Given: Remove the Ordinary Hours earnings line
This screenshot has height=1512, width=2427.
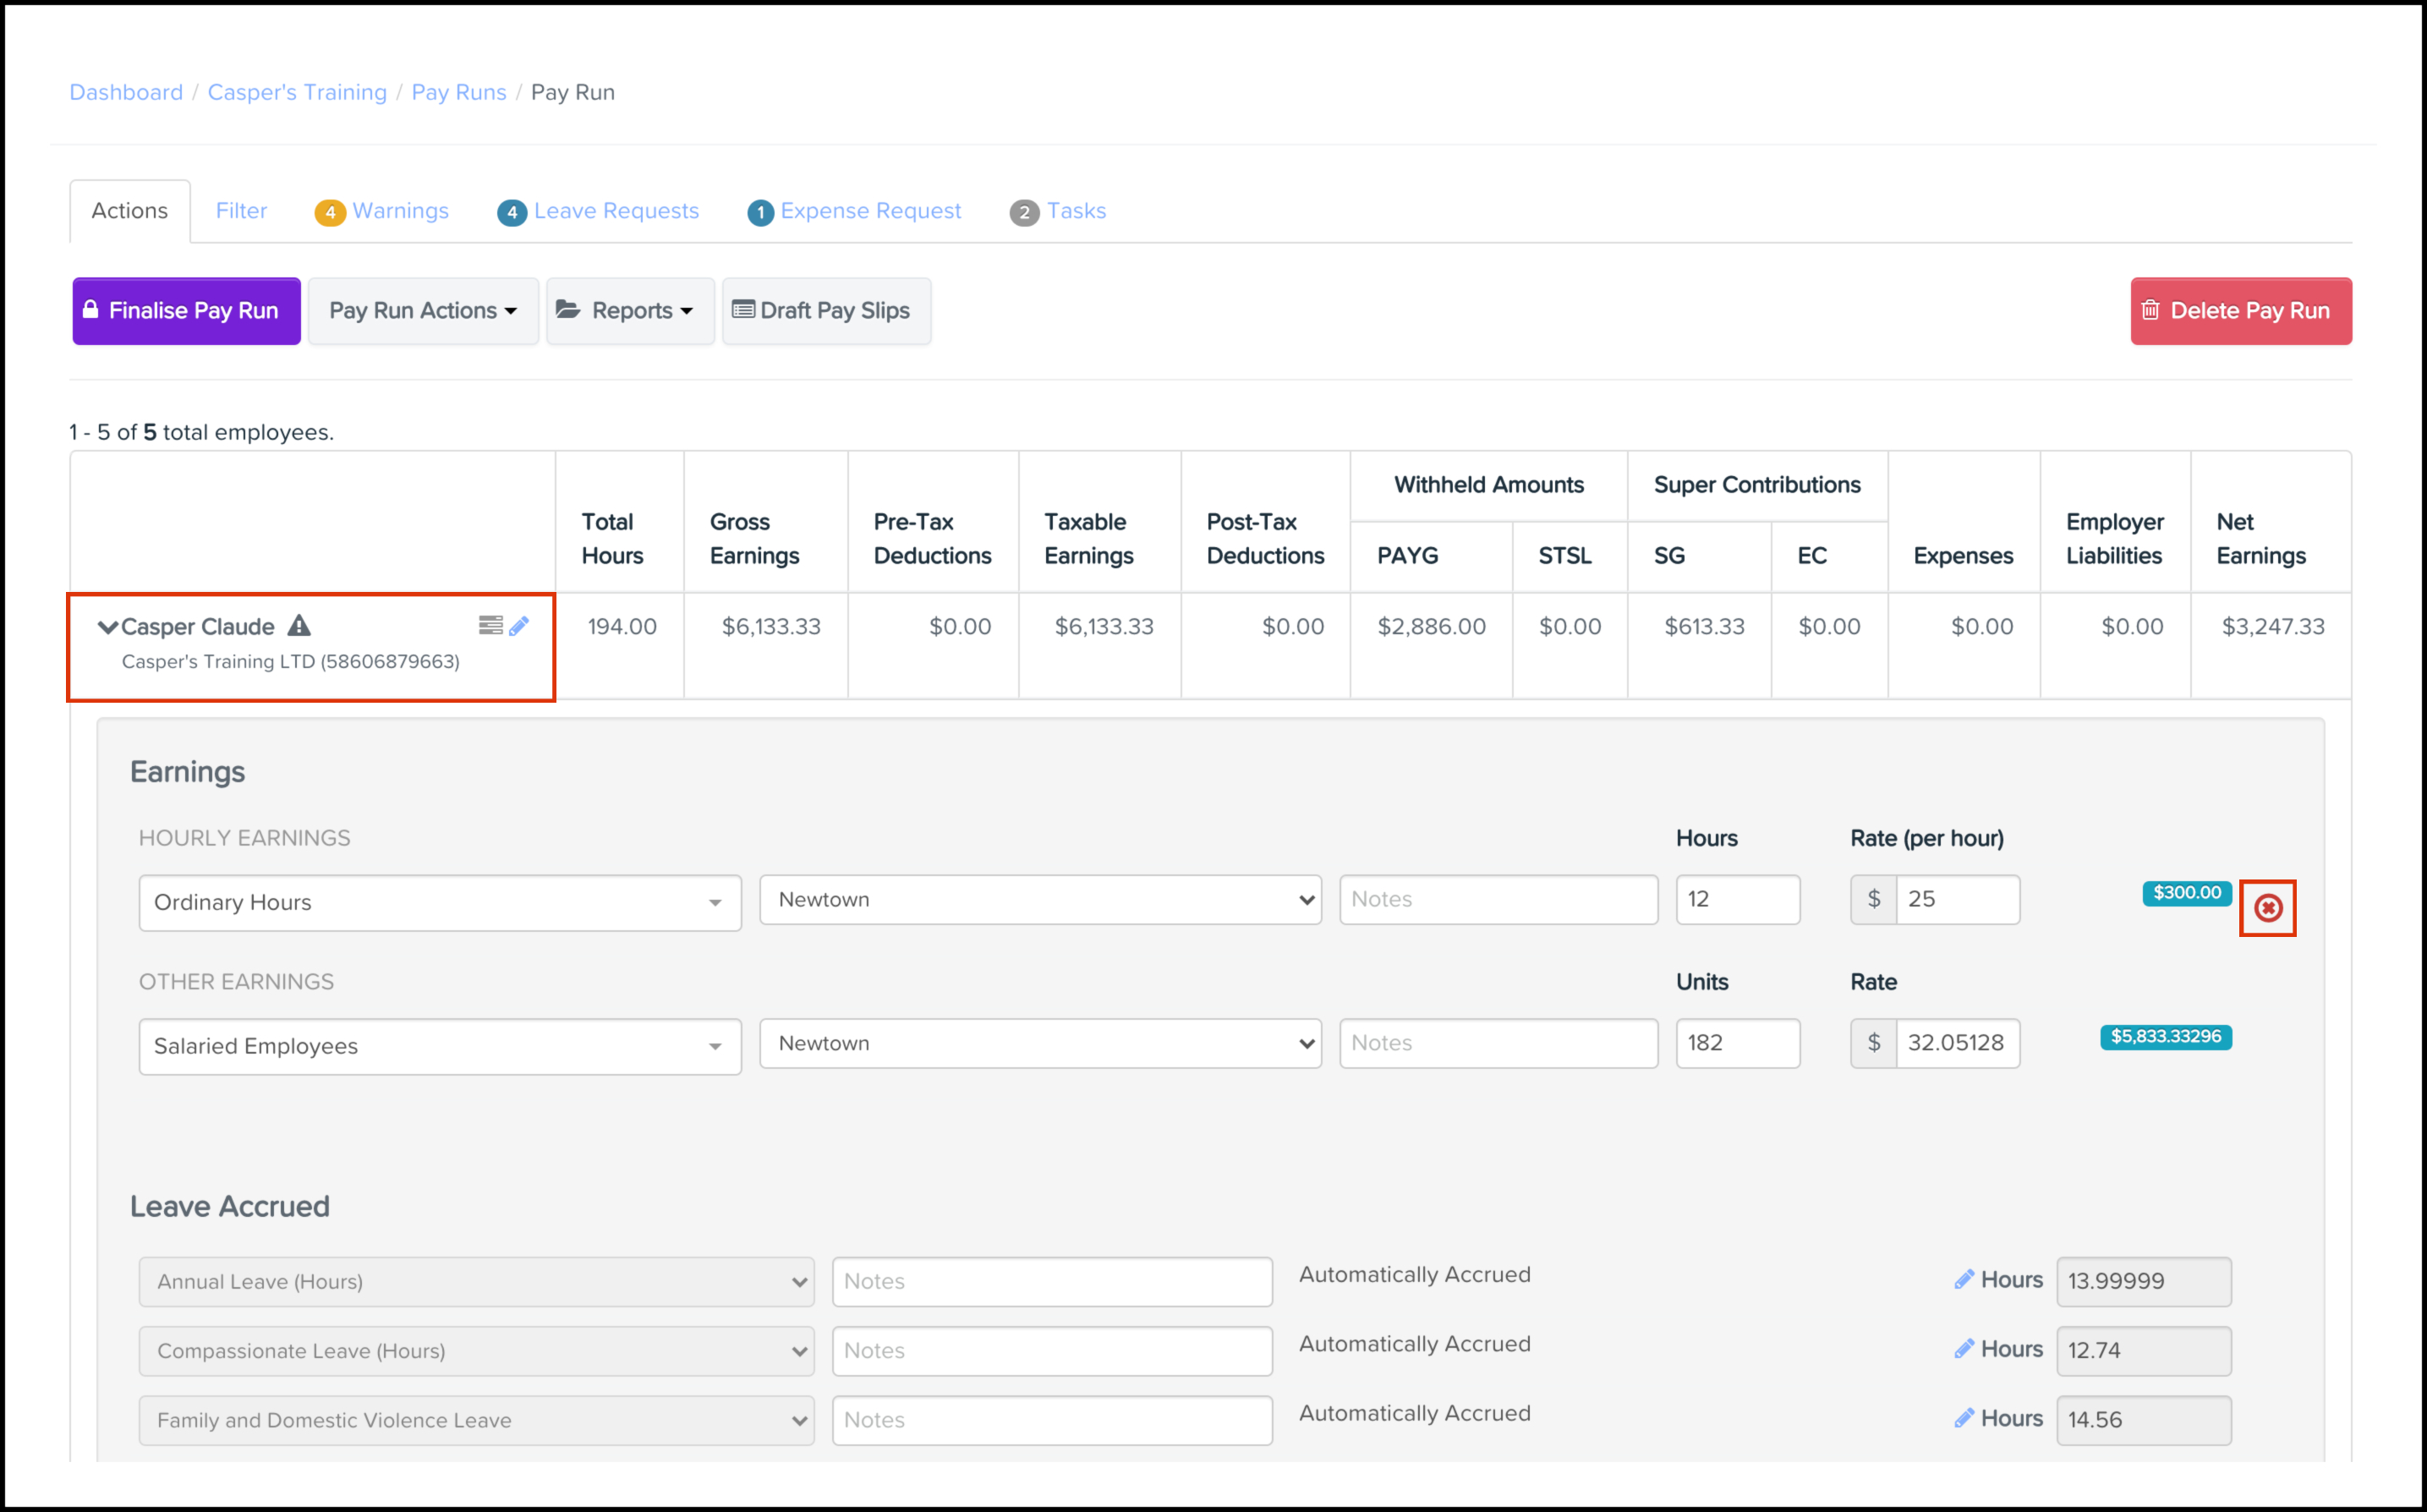Looking at the screenshot, I should [x=2267, y=908].
